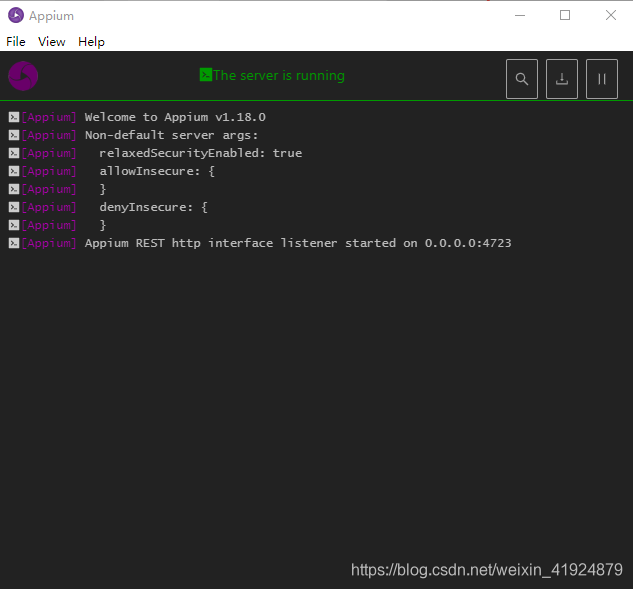Select the 'Welcome to Appium v1.18.0' log line
The image size is (633, 589).
175,117
